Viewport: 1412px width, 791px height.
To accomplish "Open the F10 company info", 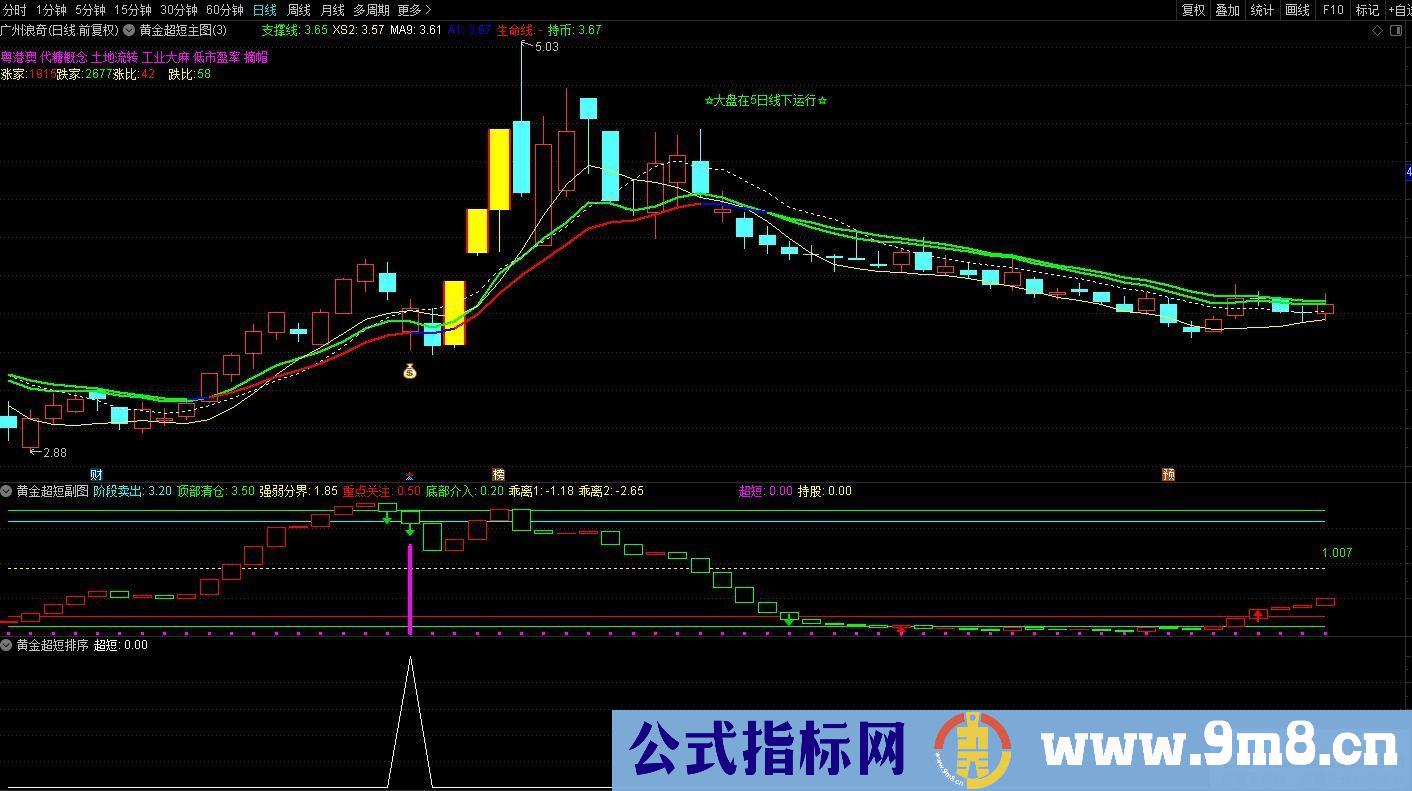I will (x=1333, y=10).
